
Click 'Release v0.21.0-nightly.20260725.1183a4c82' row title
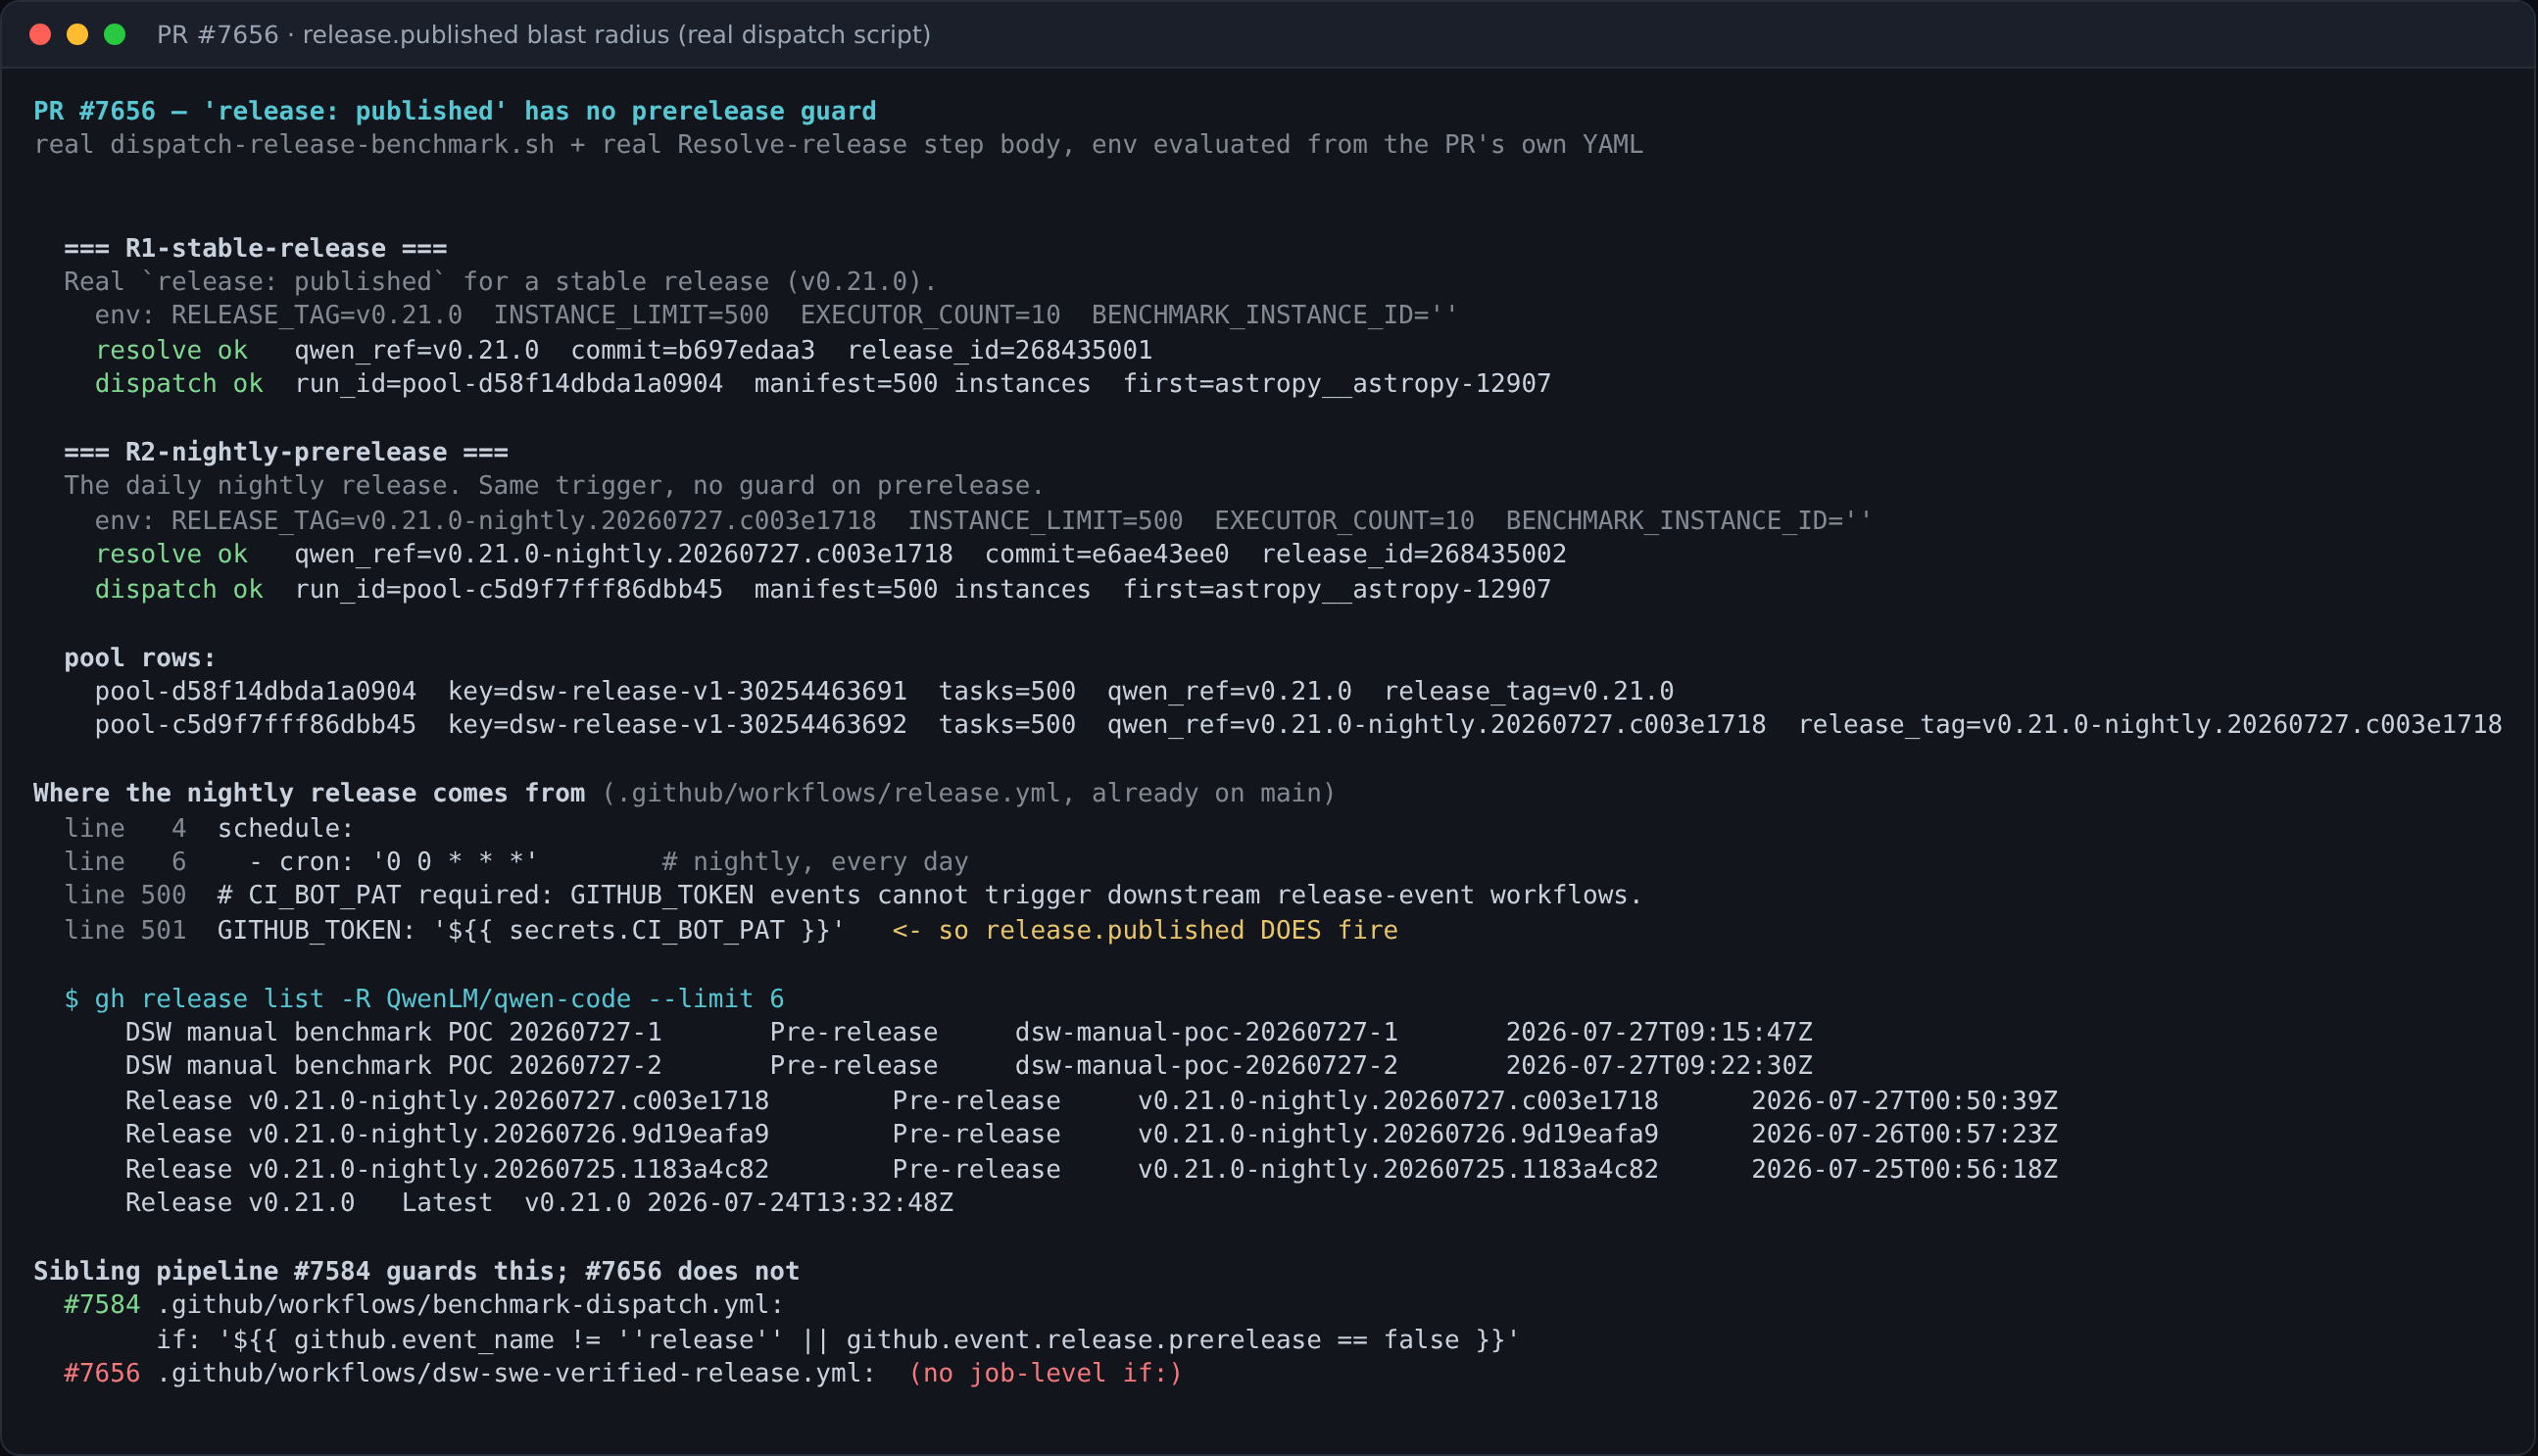(447, 1170)
